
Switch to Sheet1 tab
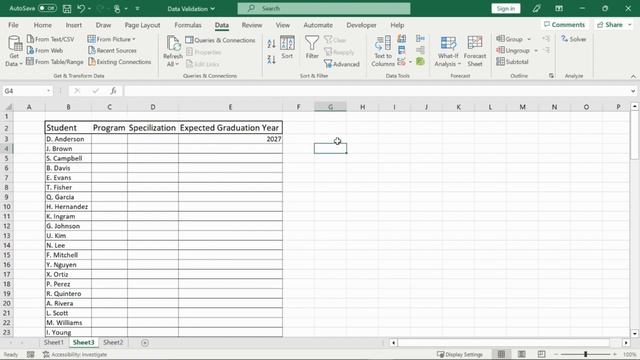click(x=54, y=343)
